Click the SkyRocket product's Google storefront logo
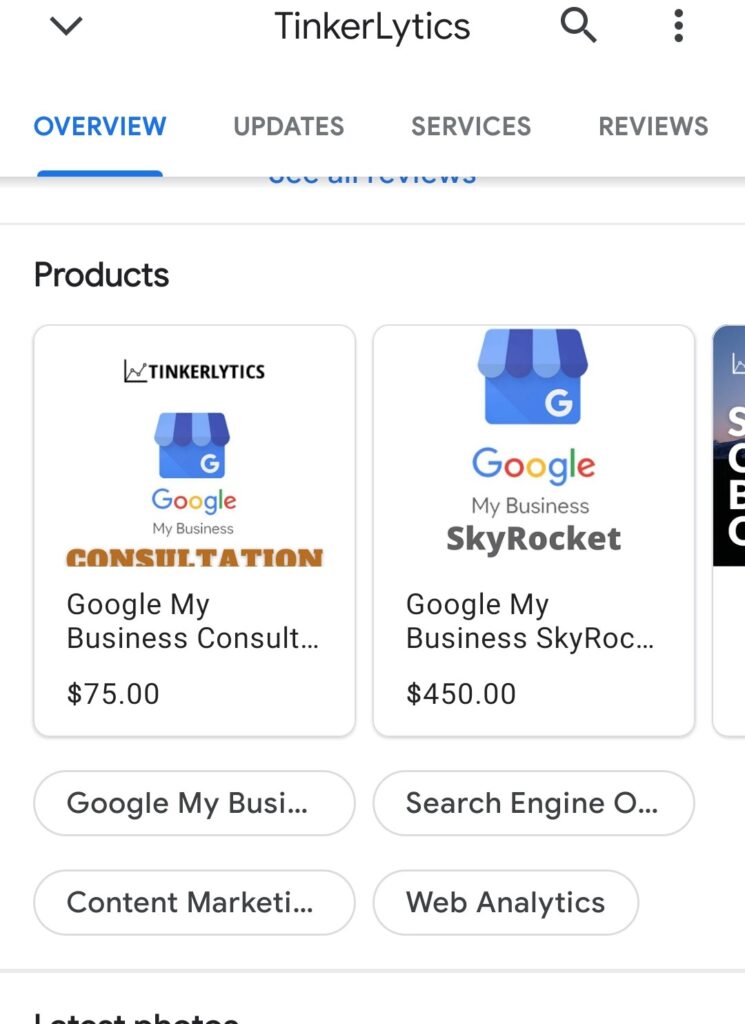 coord(533,377)
